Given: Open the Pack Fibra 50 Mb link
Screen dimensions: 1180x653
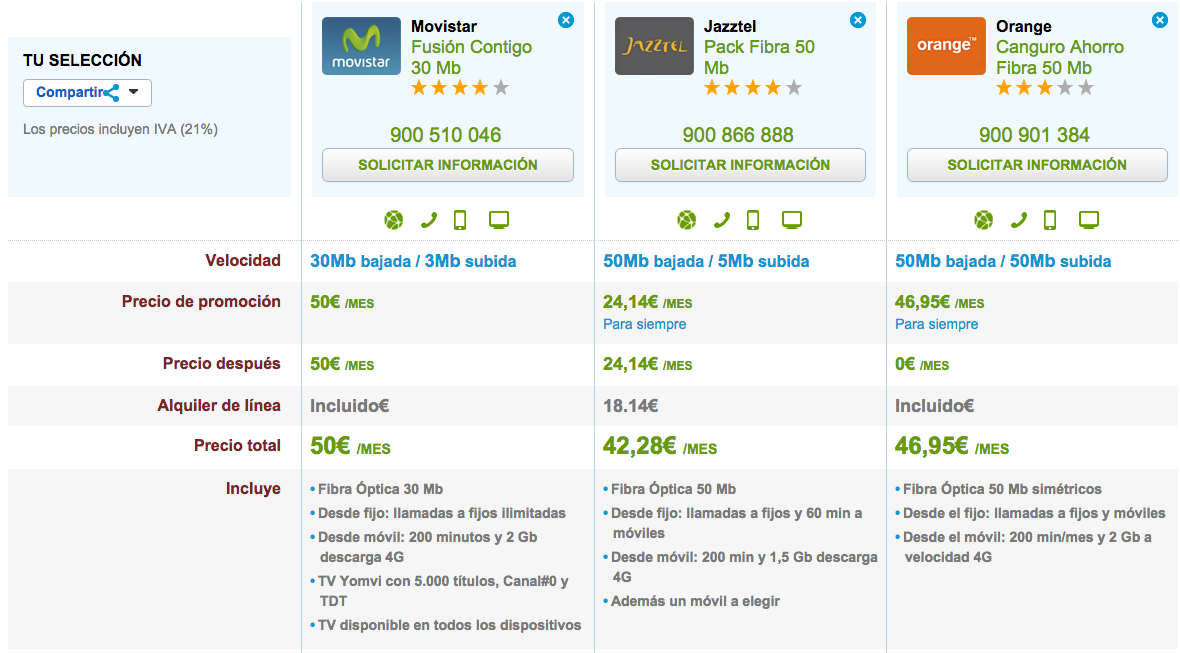Looking at the screenshot, I should click(x=759, y=57).
